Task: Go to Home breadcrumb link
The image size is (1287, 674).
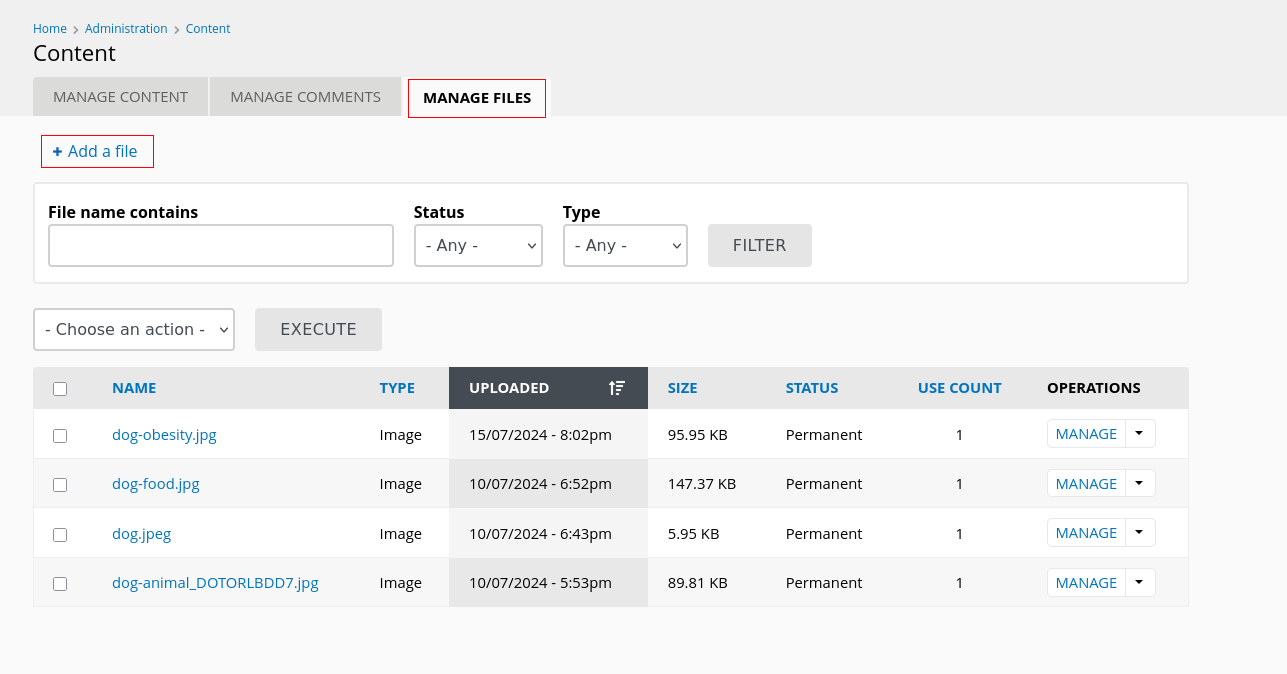Action: pyautogui.click(x=50, y=29)
